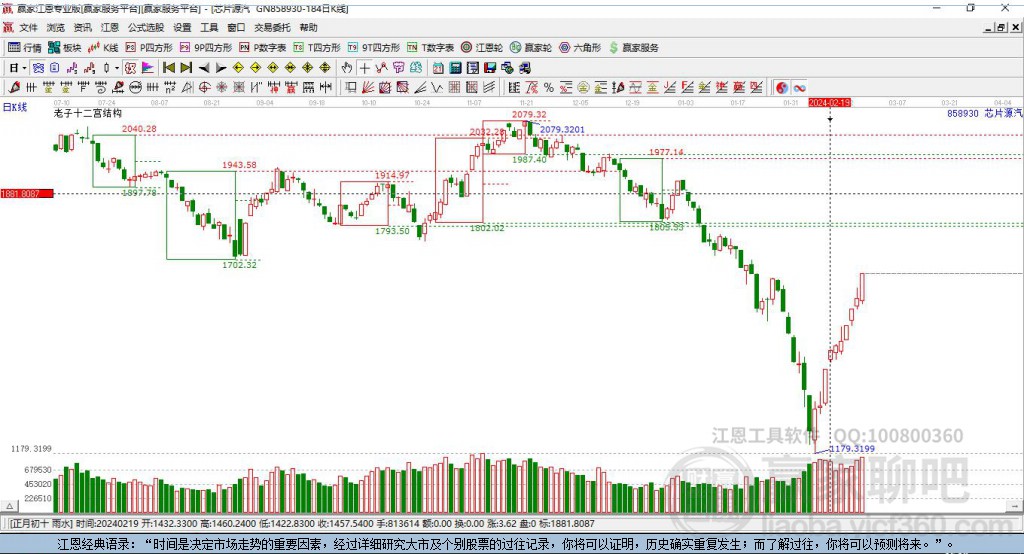Open the 六角形 hexagon tool
Screen dimensions: 1024x554
point(580,48)
